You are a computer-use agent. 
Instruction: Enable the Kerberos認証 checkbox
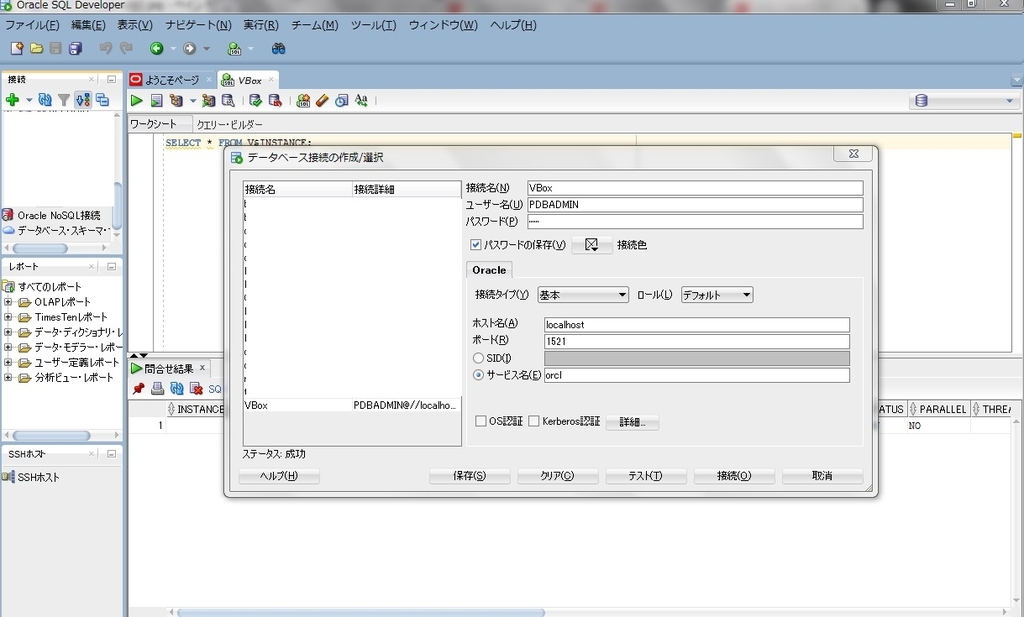534,421
